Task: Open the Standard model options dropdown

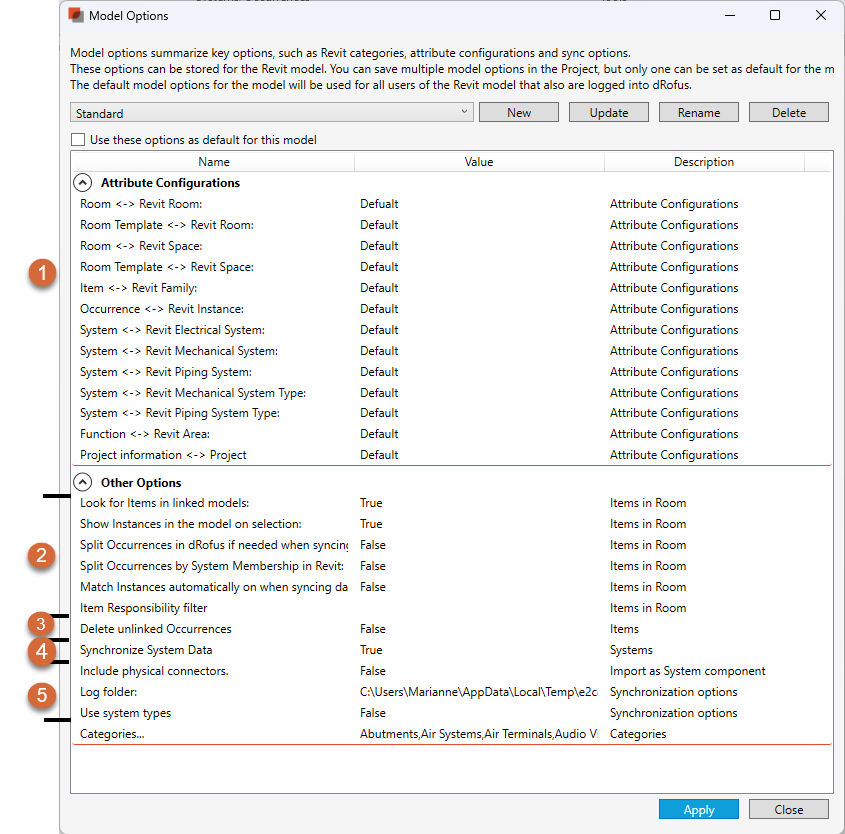Action: pos(272,113)
